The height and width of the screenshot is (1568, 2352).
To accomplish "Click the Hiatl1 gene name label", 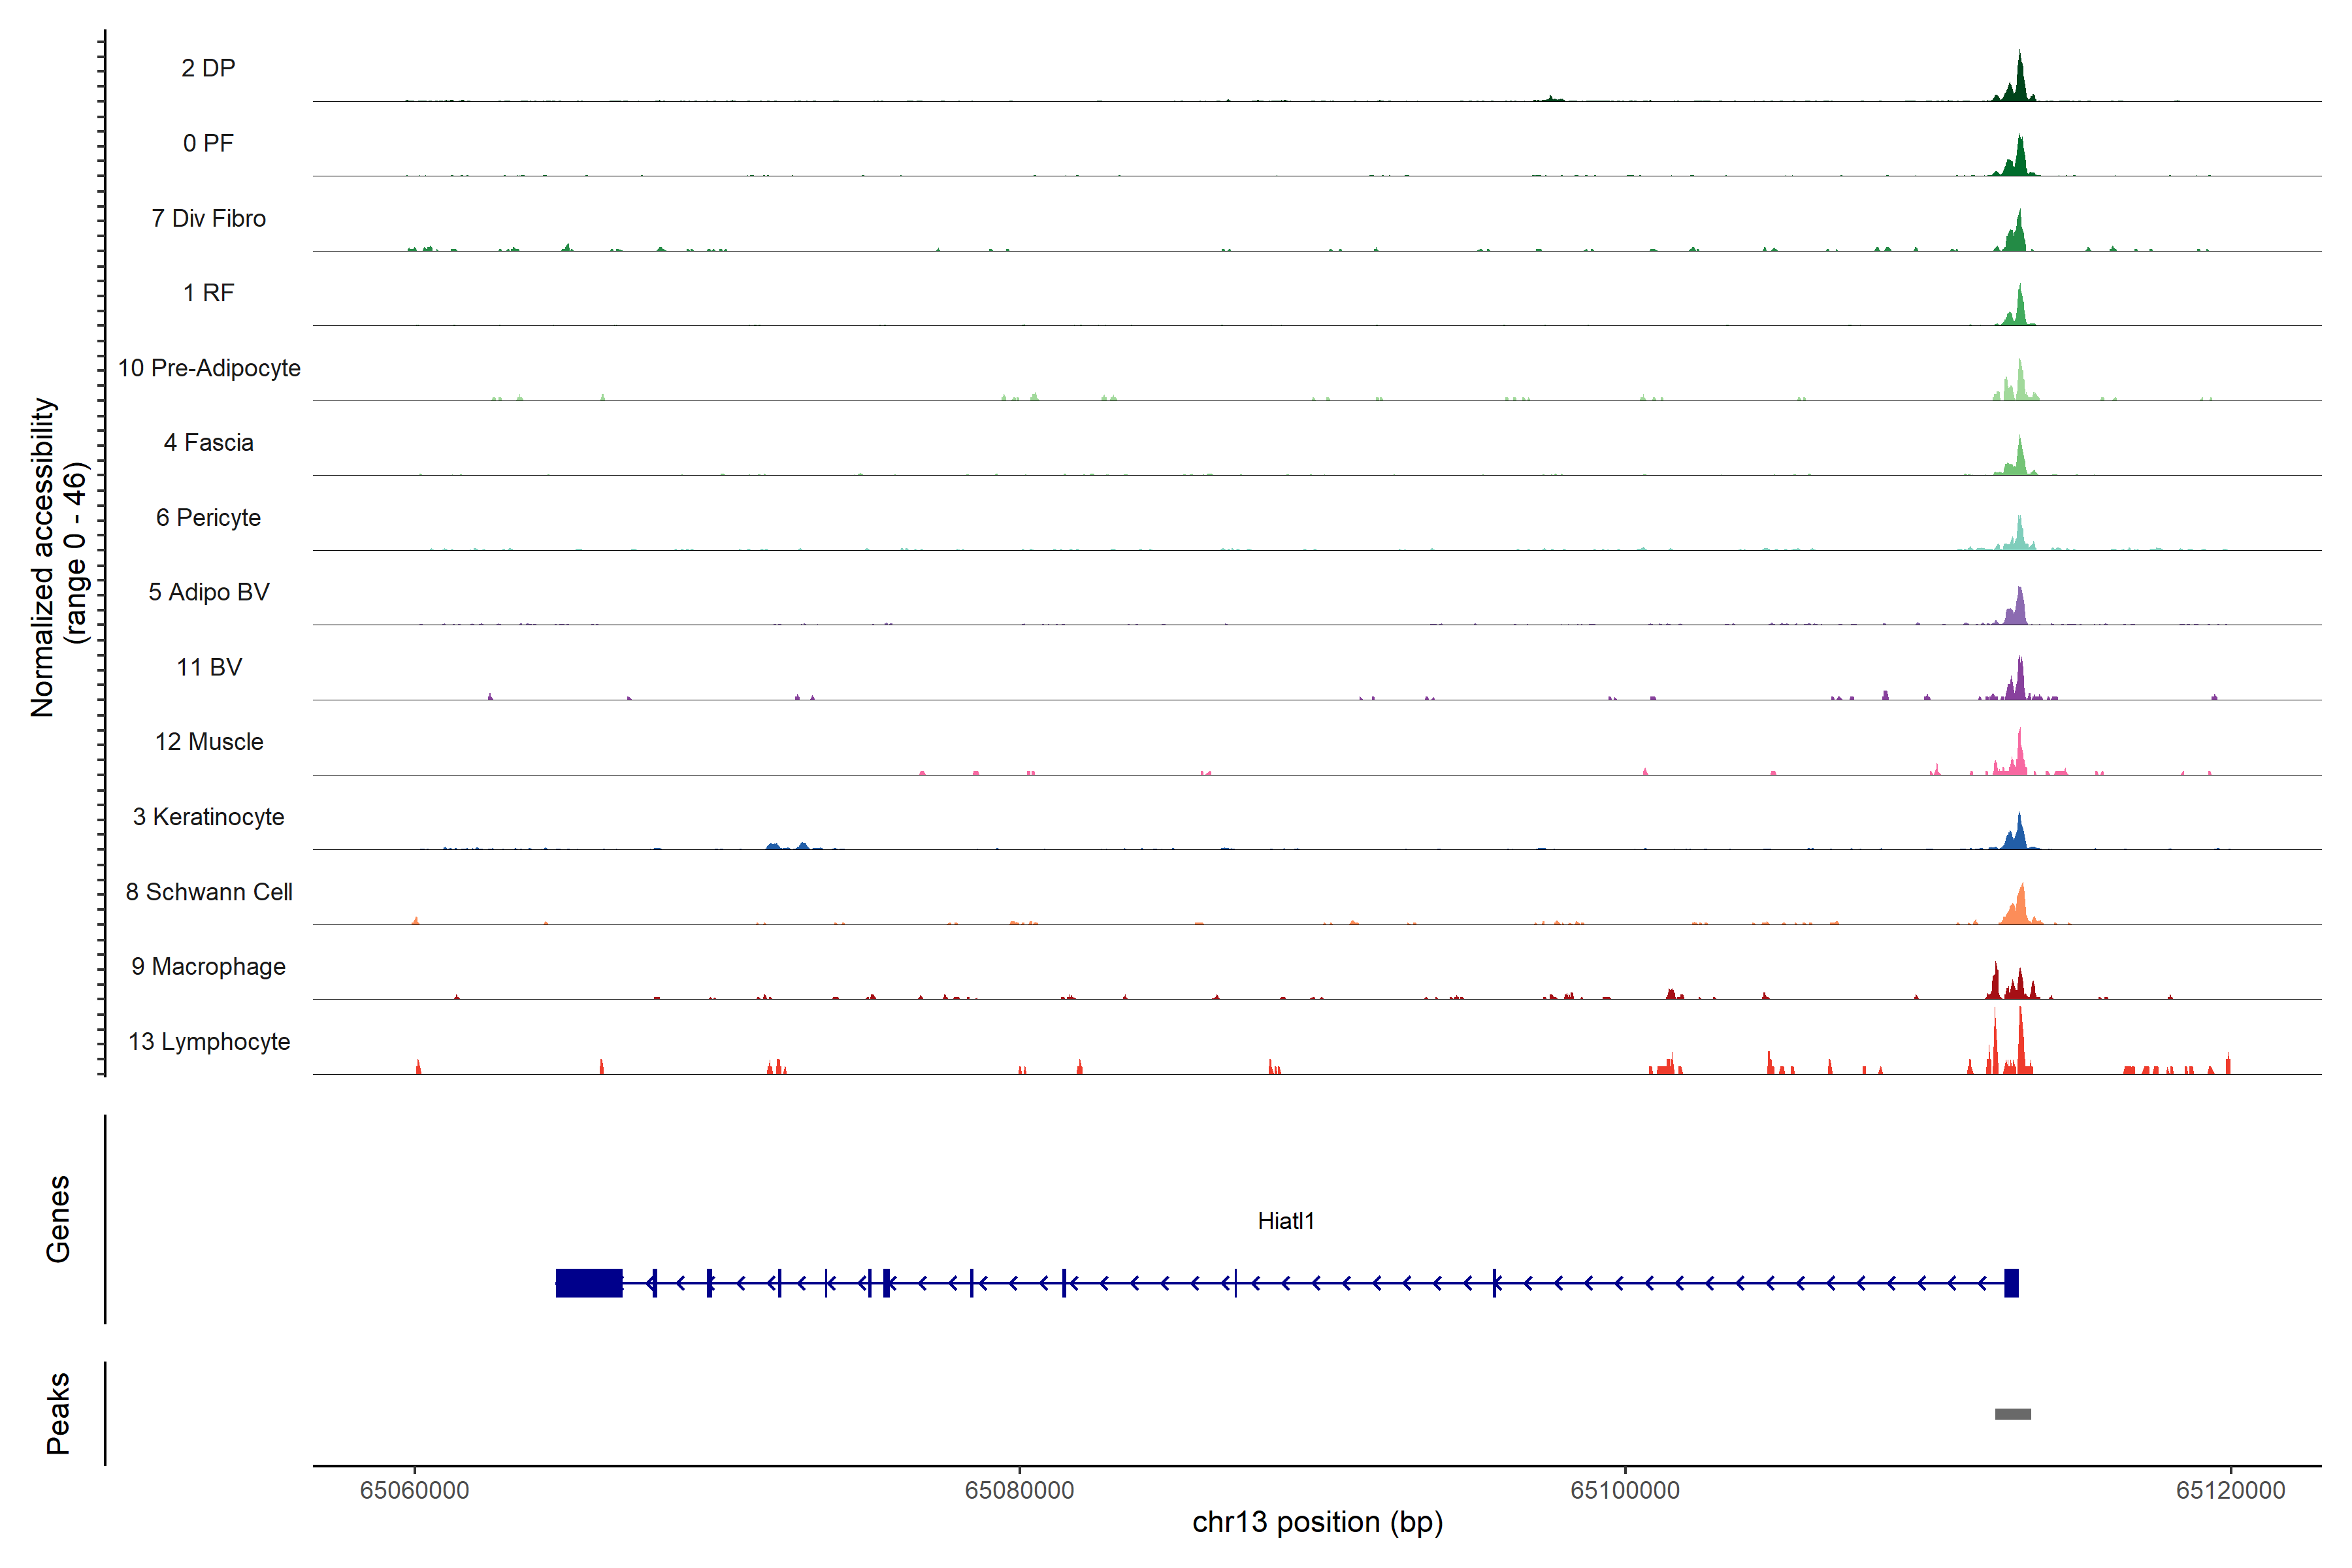I will [1286, 1220].
